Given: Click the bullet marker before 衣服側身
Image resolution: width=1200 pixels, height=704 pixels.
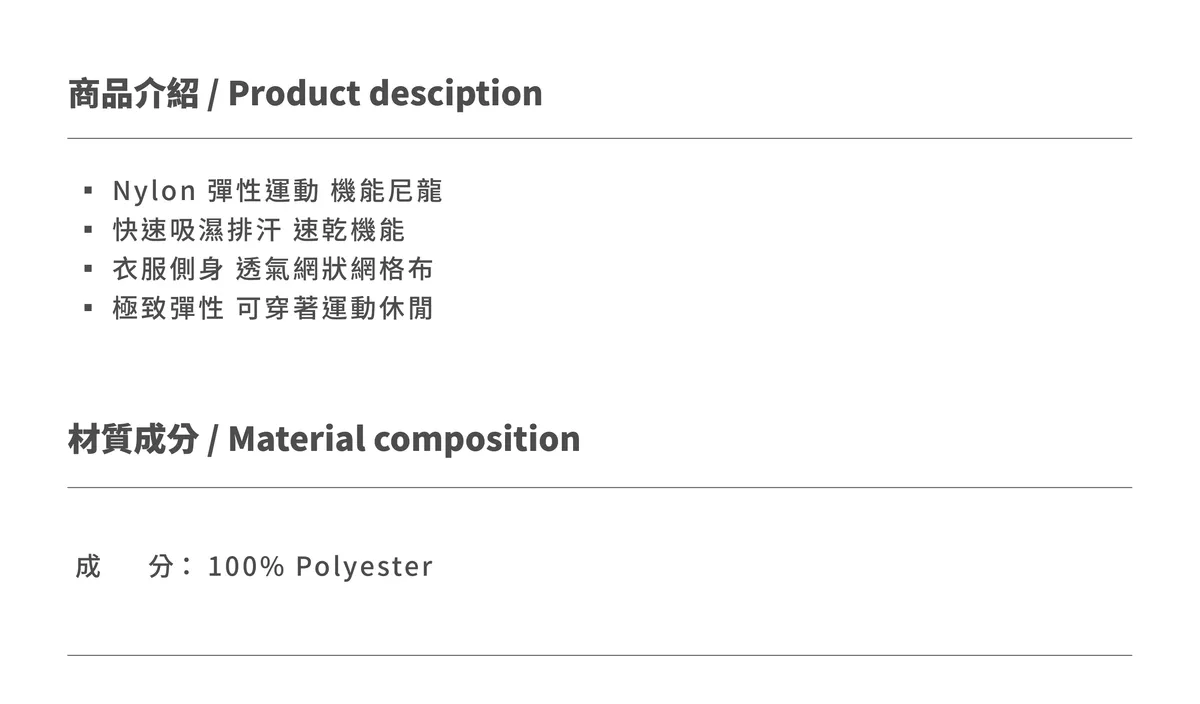Looking at the screenshot, I should coord(88,268).
